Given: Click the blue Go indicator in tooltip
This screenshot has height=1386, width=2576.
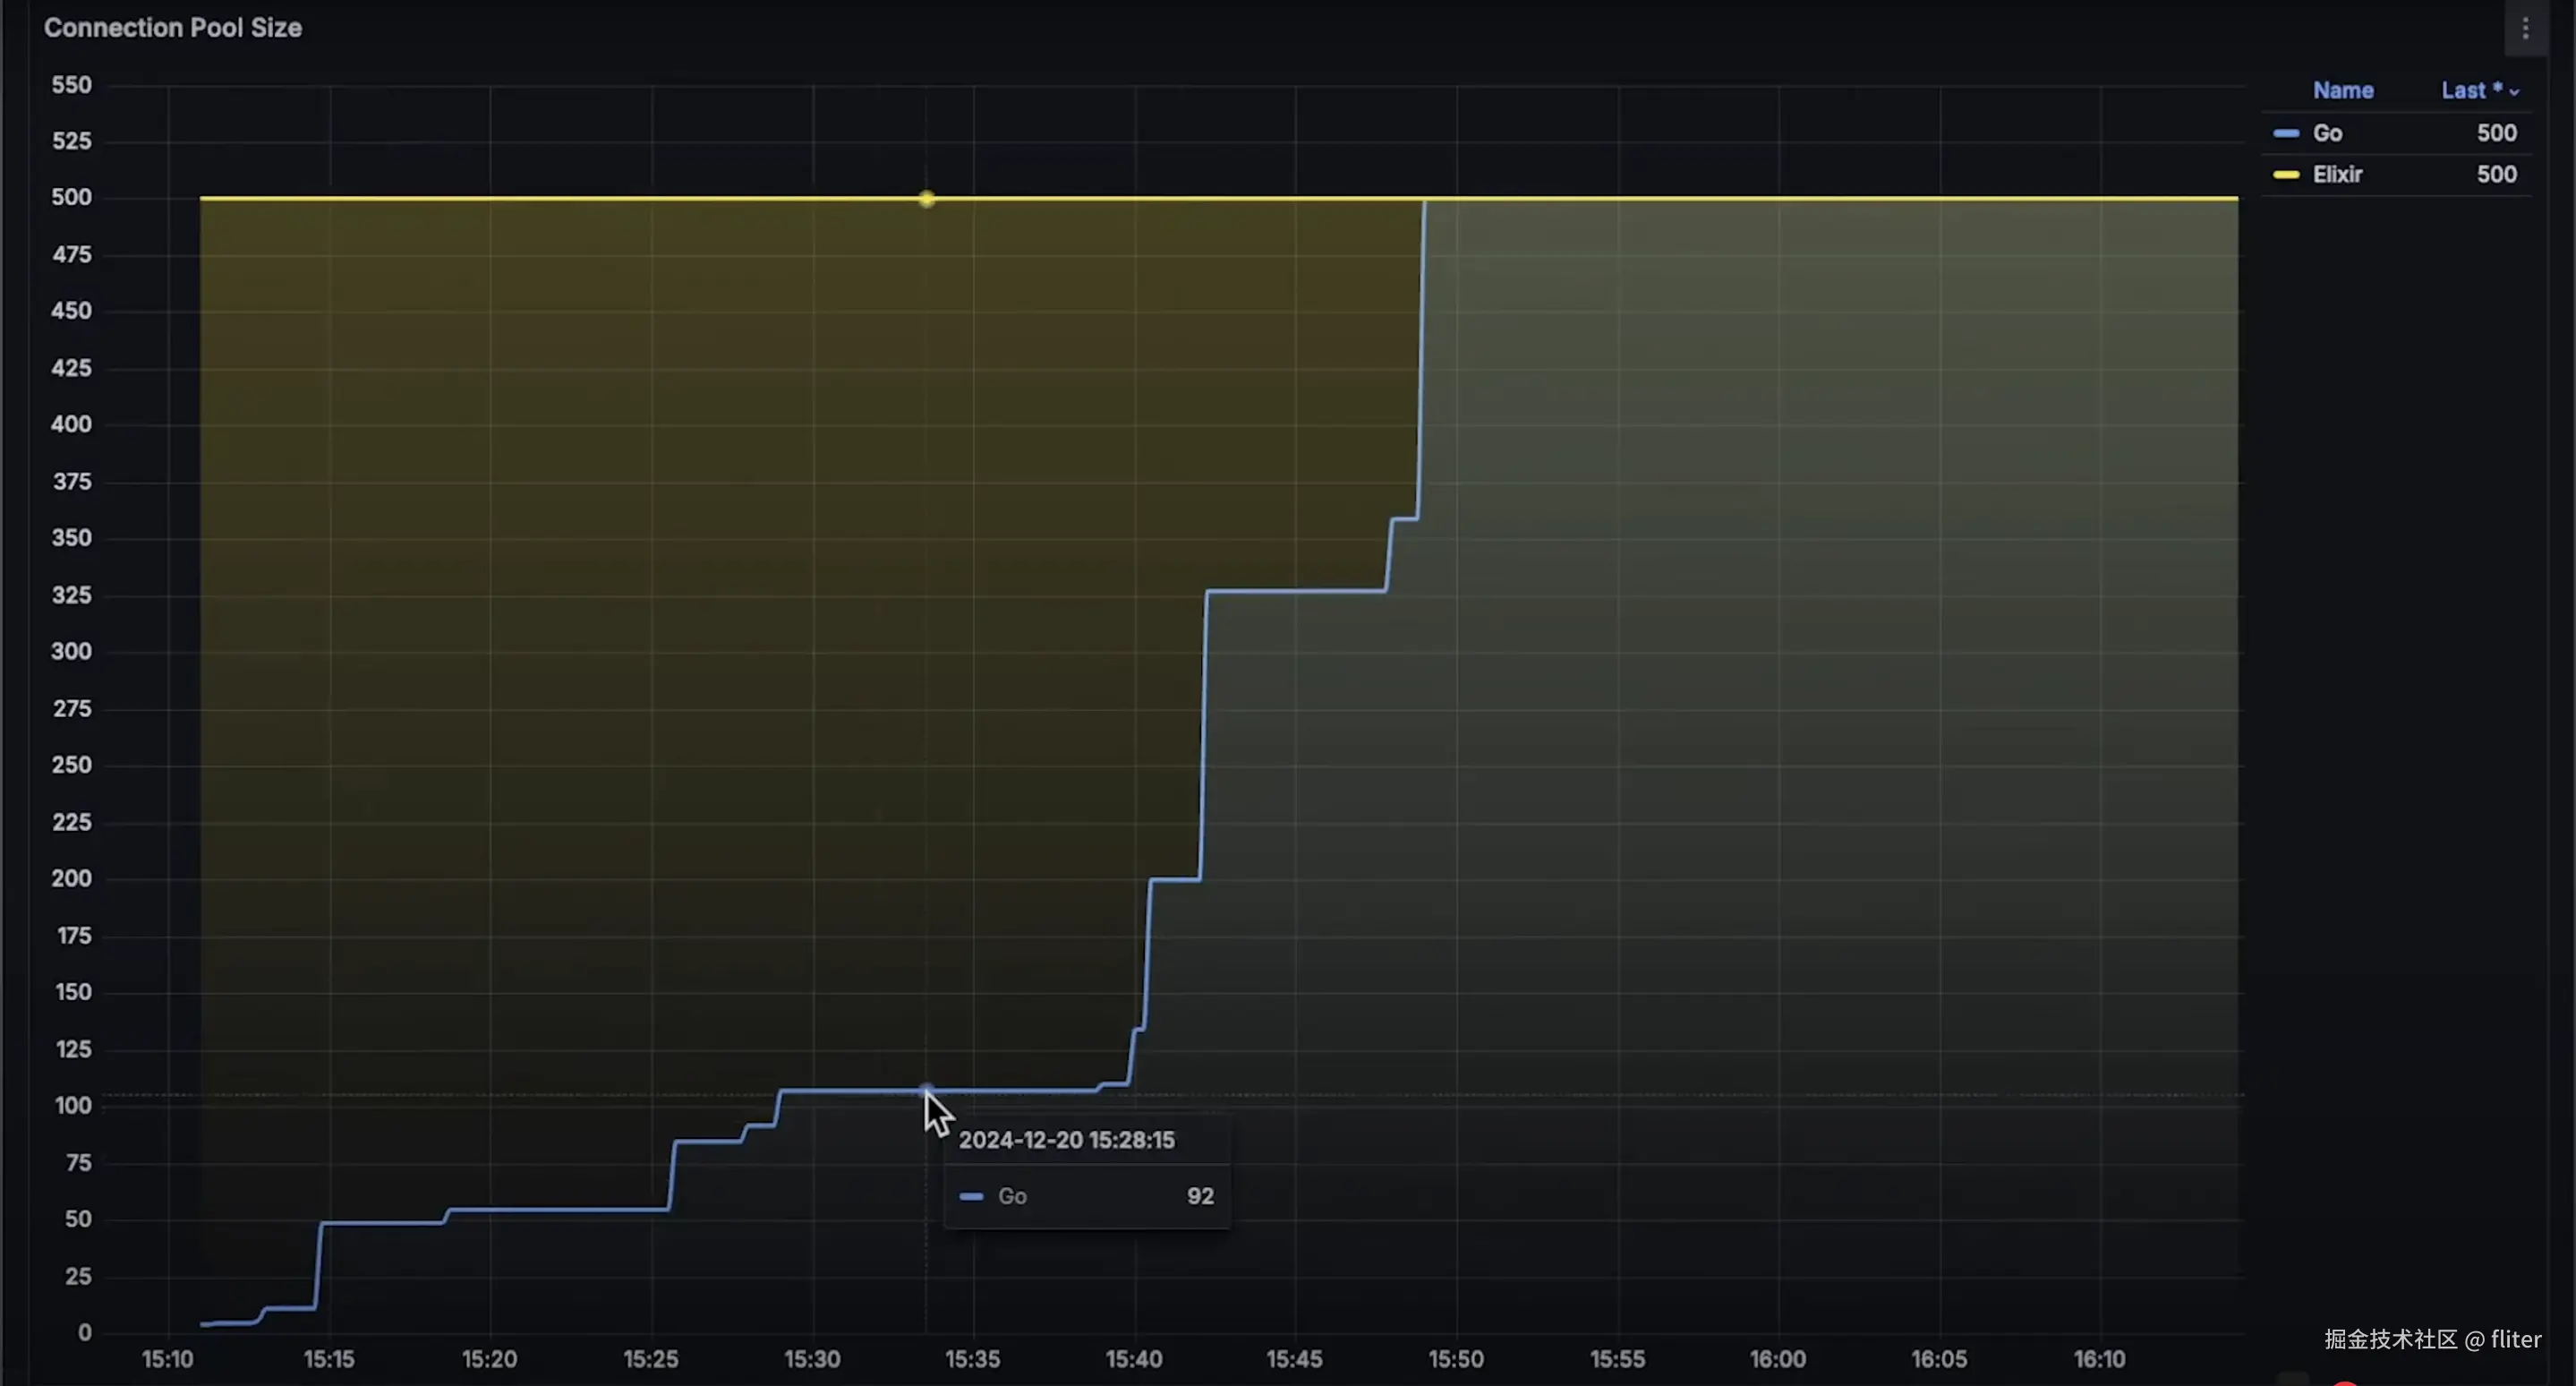Looking at the screenshot, I should tap(970, 1196).
